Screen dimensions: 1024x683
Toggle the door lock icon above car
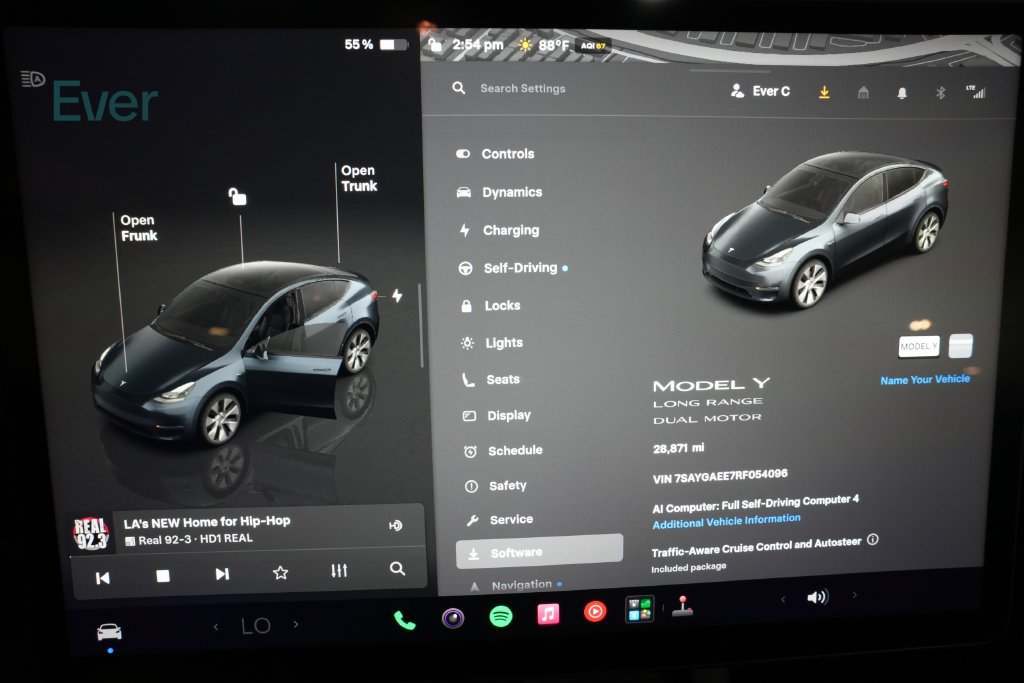[237, 196]
